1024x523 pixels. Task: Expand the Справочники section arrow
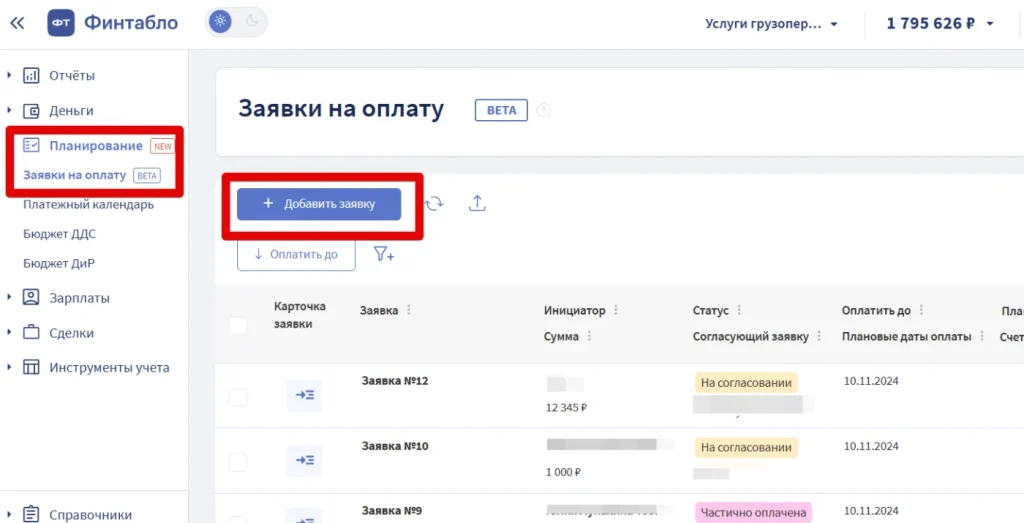pos(9,514)
